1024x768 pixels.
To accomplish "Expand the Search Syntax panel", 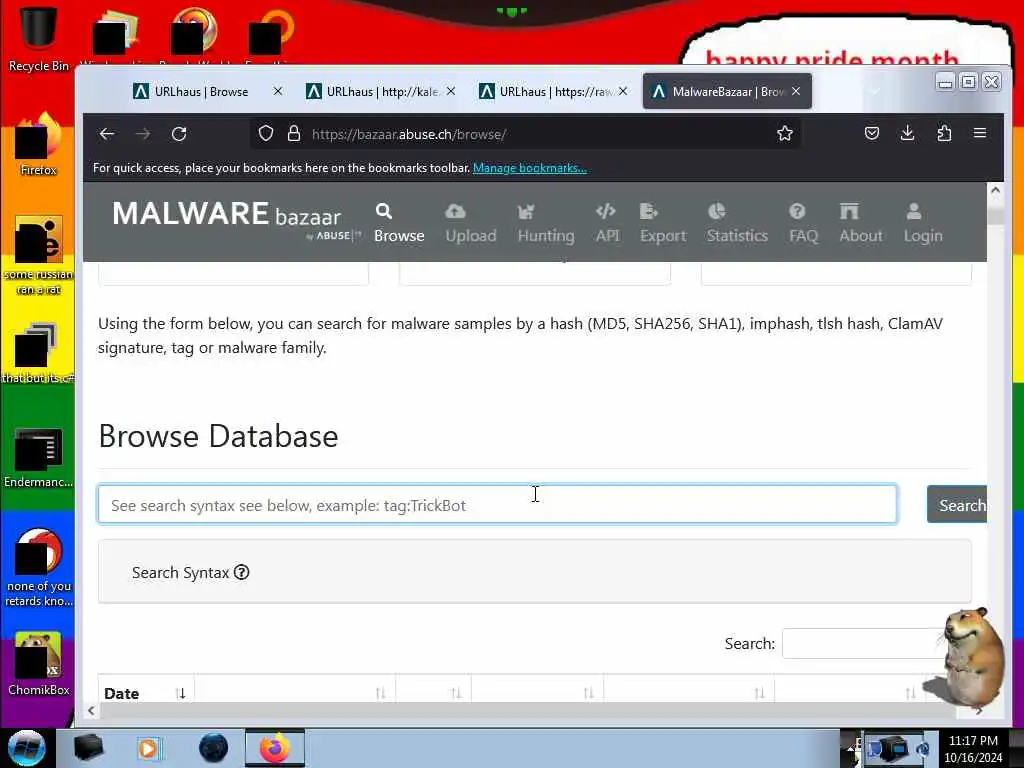I will tap(534, 572).
